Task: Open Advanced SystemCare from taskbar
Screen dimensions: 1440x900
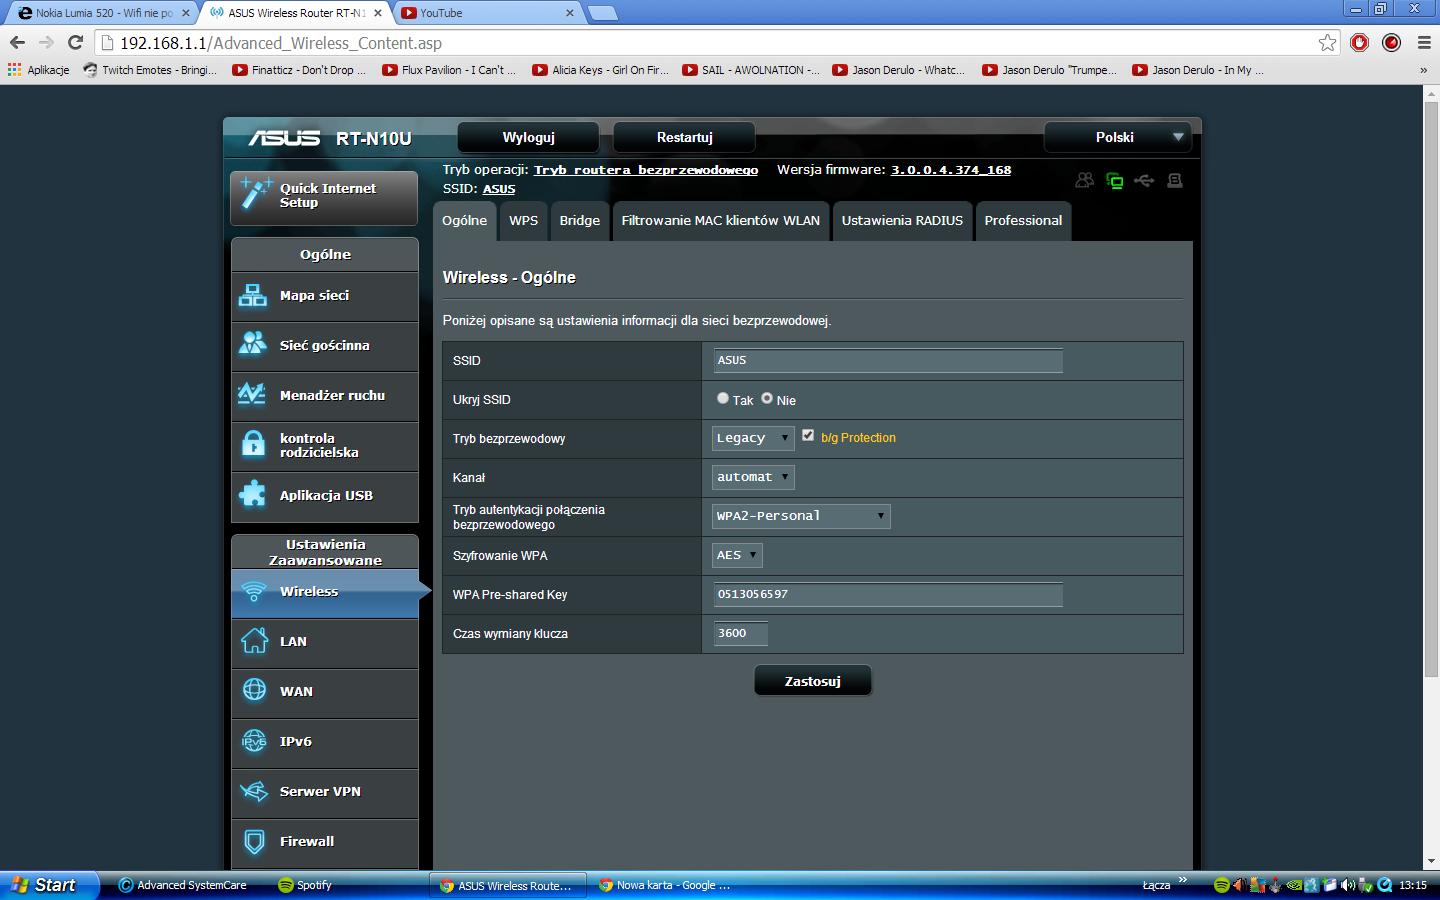Action: click(185, 885)
